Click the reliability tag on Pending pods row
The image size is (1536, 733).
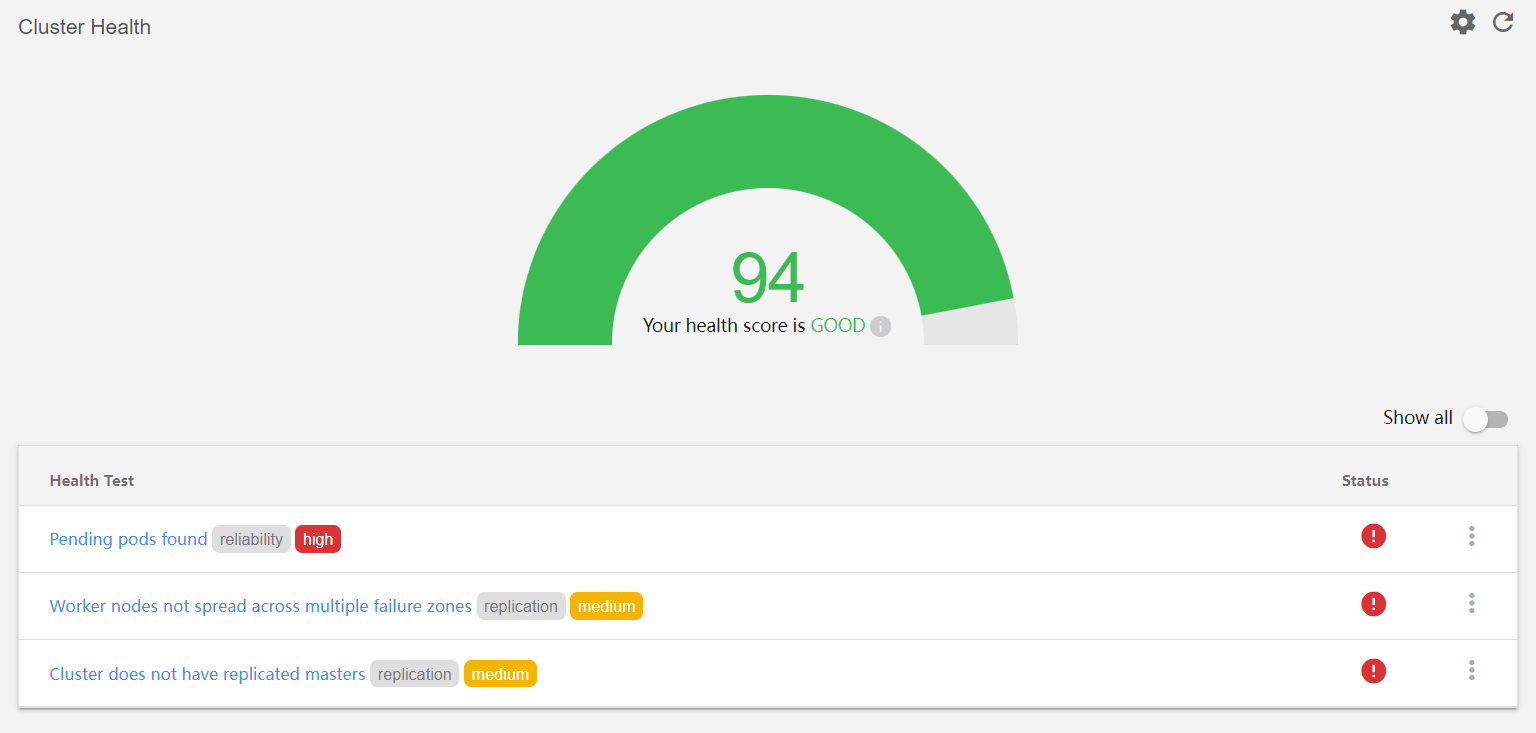coord(251,538)
